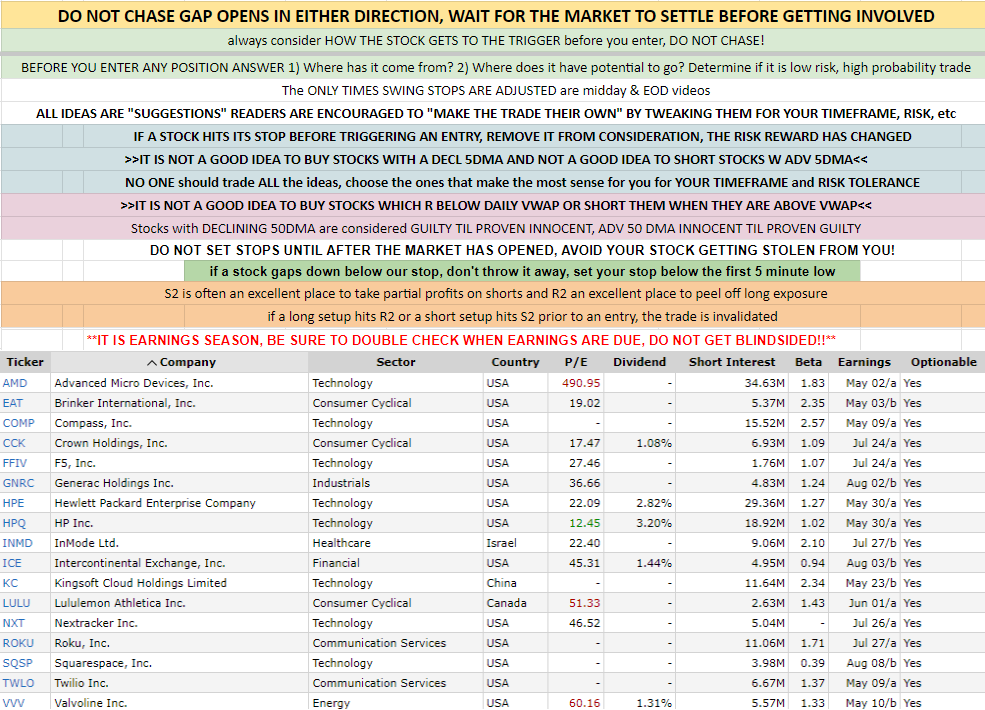This screenshot has height=710, width=985.
Task: Sort table by Dividend column header
Action: coord(639,362)
